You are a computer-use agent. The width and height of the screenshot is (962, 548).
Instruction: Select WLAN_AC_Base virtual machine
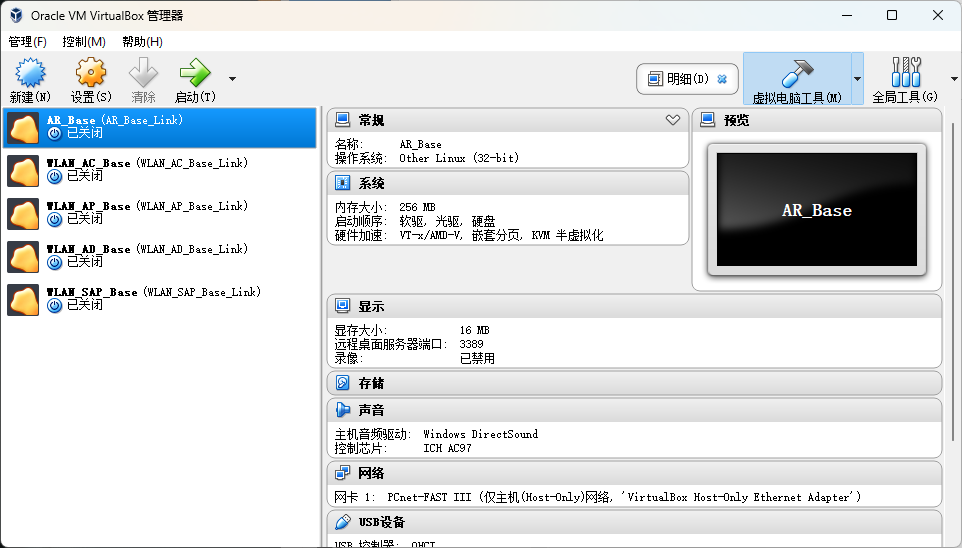click(x=160, y=171)
